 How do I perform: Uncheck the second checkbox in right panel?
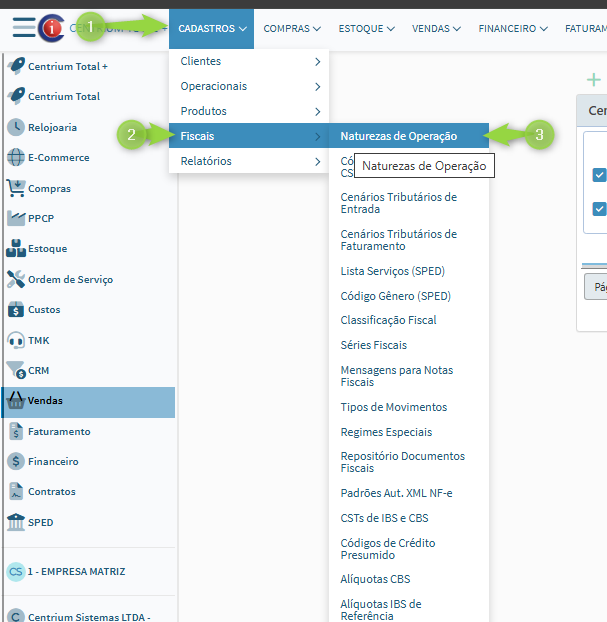click(599, 209)
